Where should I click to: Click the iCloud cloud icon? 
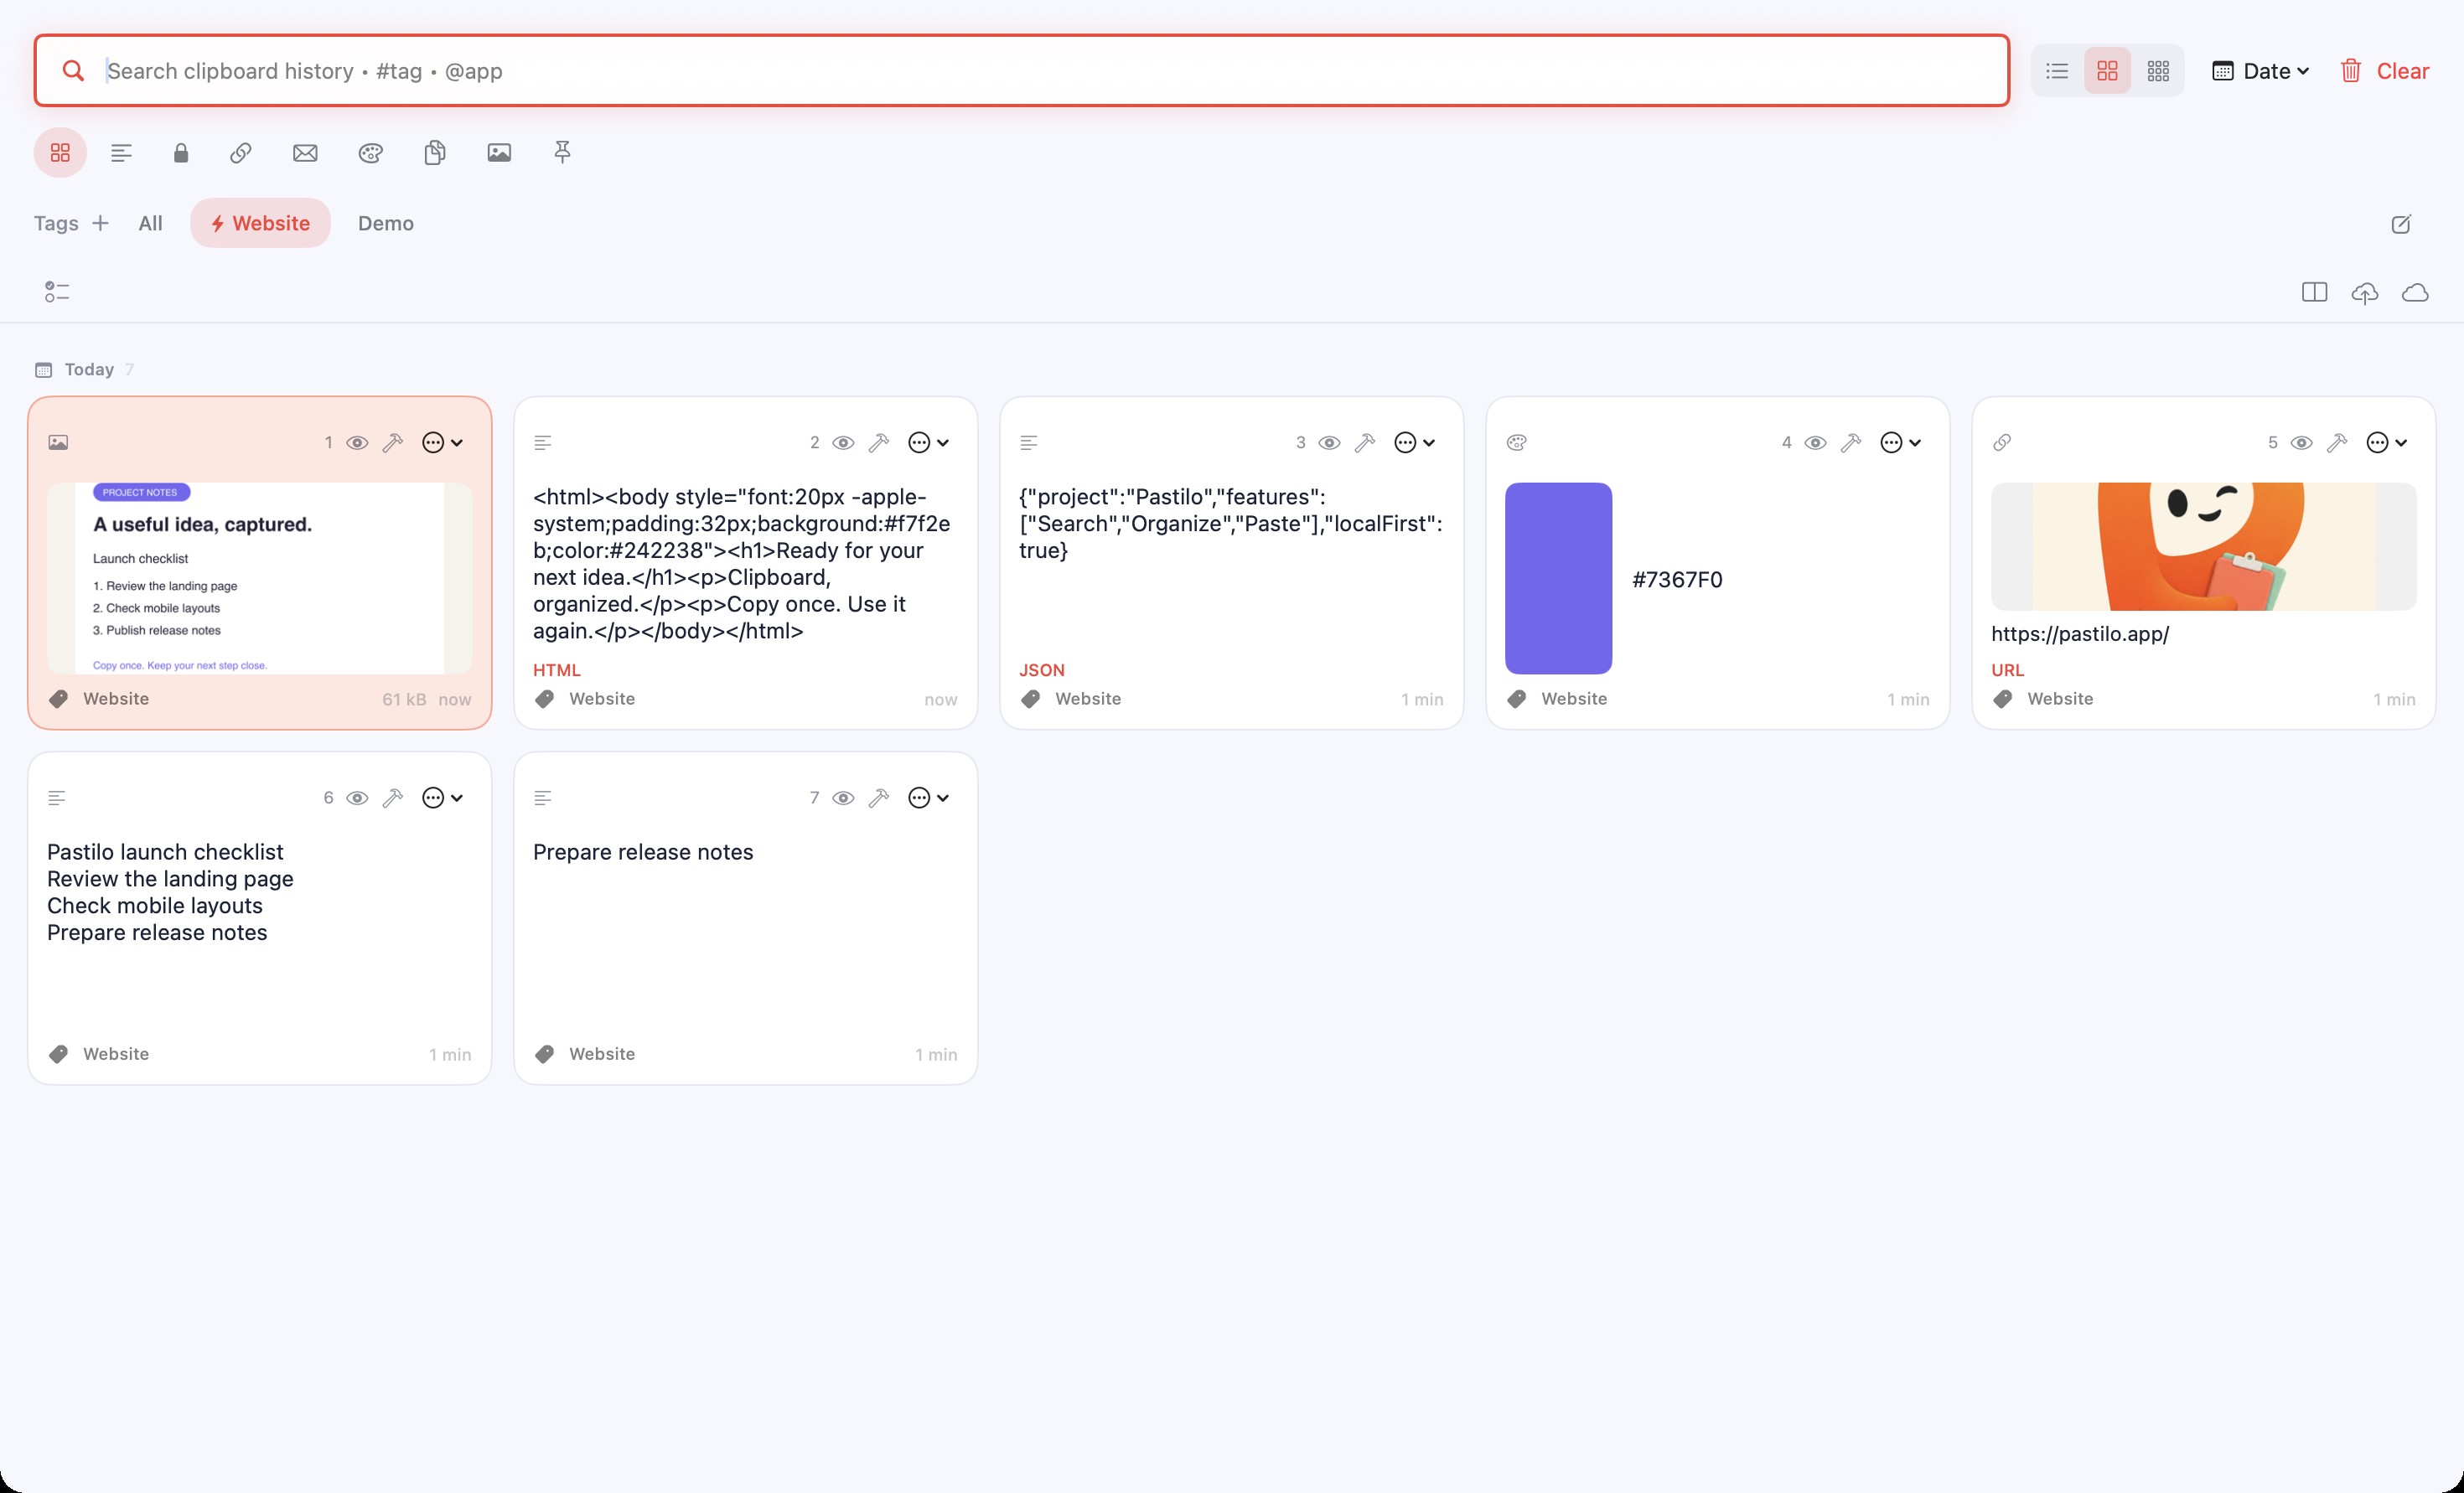(2415, 292)
